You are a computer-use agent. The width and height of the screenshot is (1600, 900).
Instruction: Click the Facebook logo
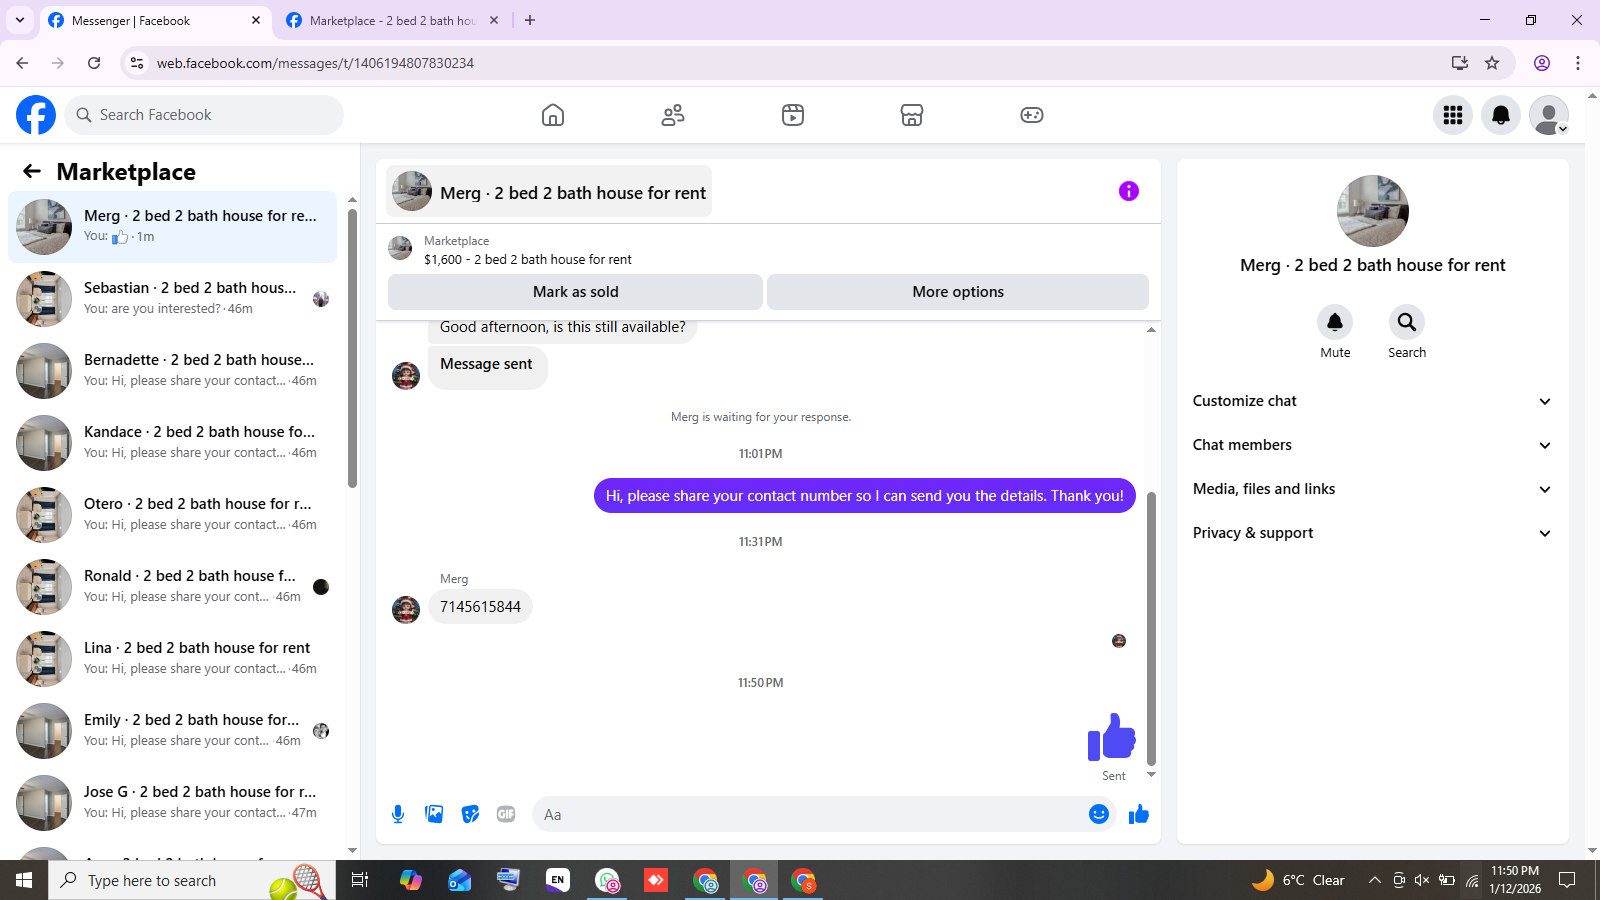[x=36, y=115]
